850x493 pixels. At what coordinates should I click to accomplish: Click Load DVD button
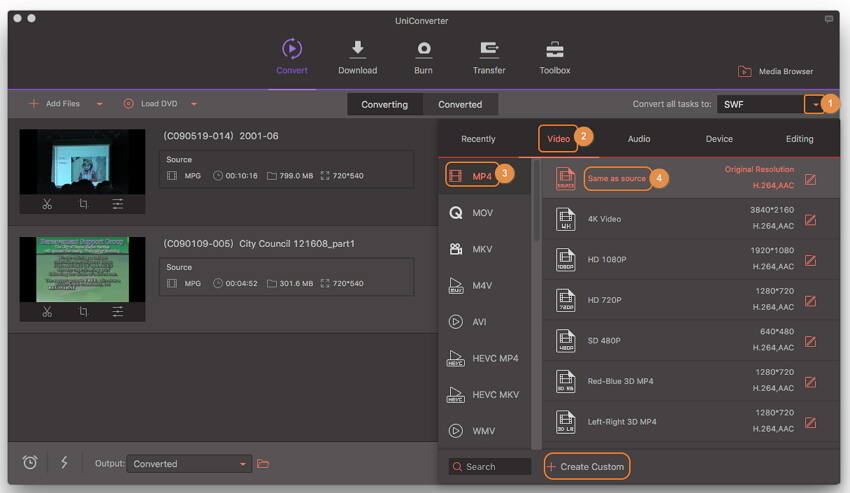(x=151, y=104)
